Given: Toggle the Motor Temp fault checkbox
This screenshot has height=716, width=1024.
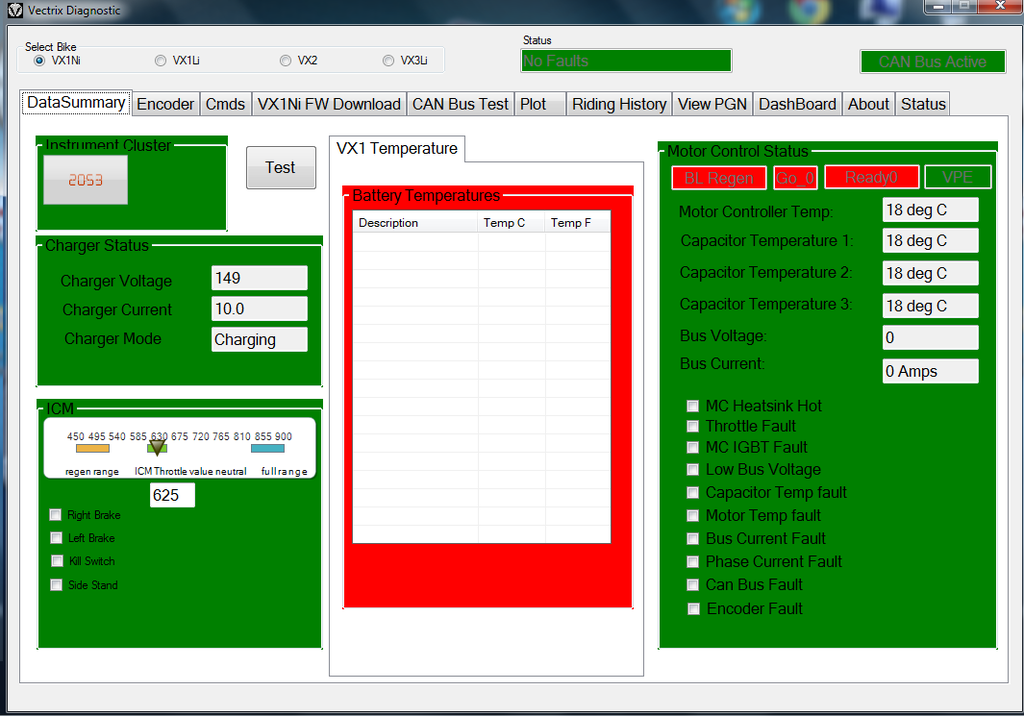Looking at the screenshot, I should [693, 516].
